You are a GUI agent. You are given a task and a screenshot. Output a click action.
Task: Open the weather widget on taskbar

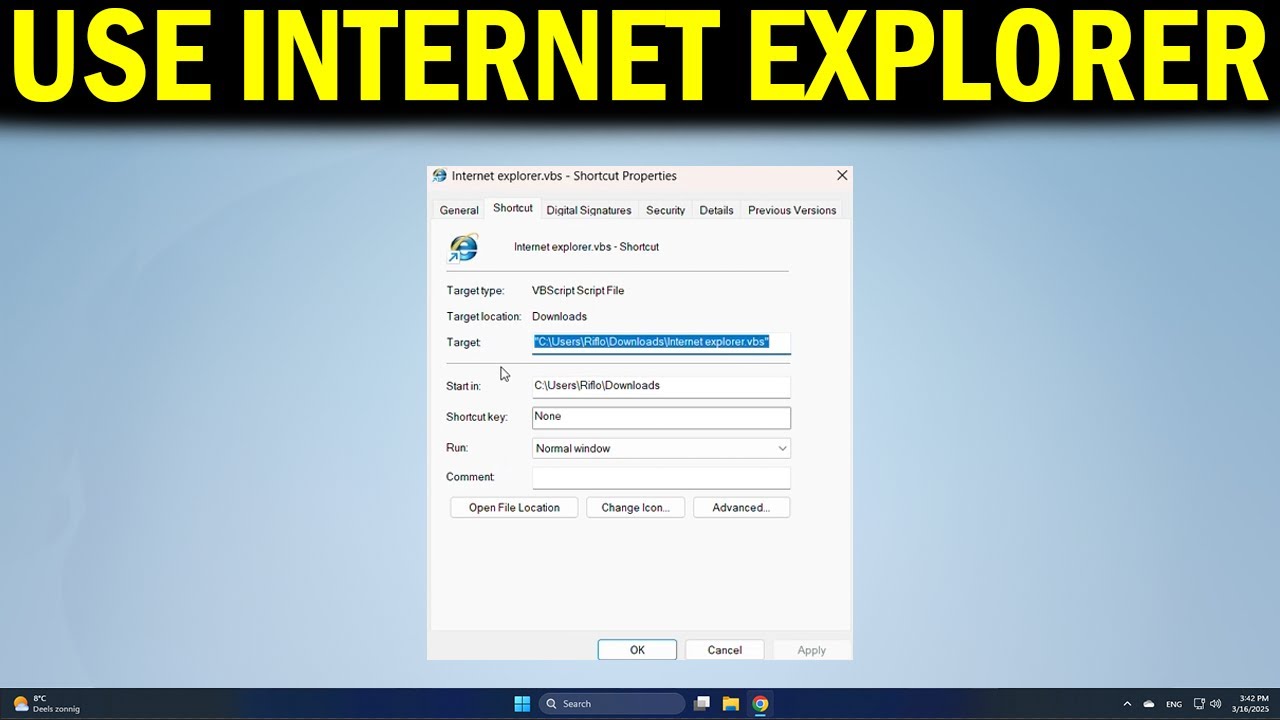pyautogui.click(x=47, y=704)
